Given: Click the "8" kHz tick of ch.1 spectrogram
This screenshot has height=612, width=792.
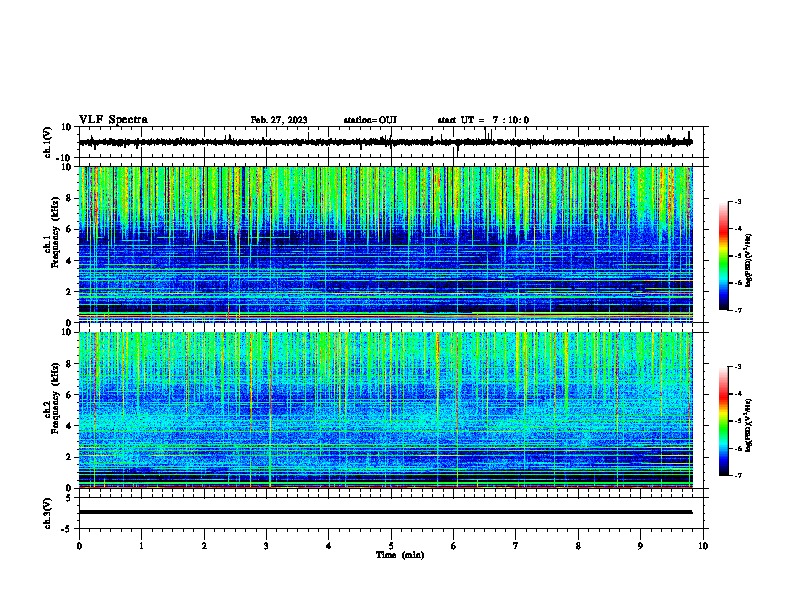Looking at the screenshot, I should pyautogui.click(x=70, y=198).
